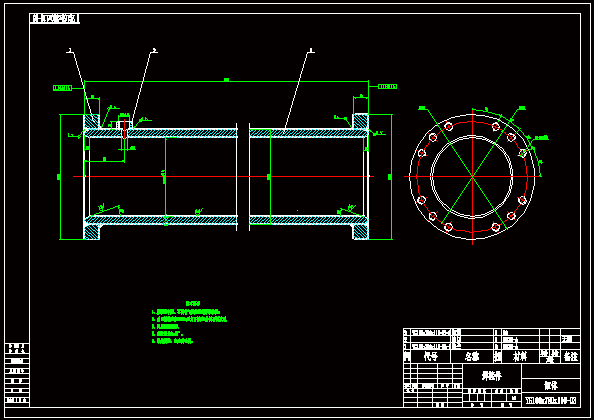Click the green tolerance frame left of the top dimension line

click(x=63, y=88)
